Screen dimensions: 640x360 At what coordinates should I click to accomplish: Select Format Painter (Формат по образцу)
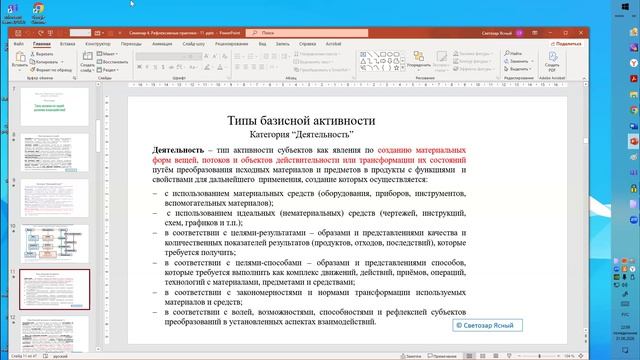[x=51, y=70]
